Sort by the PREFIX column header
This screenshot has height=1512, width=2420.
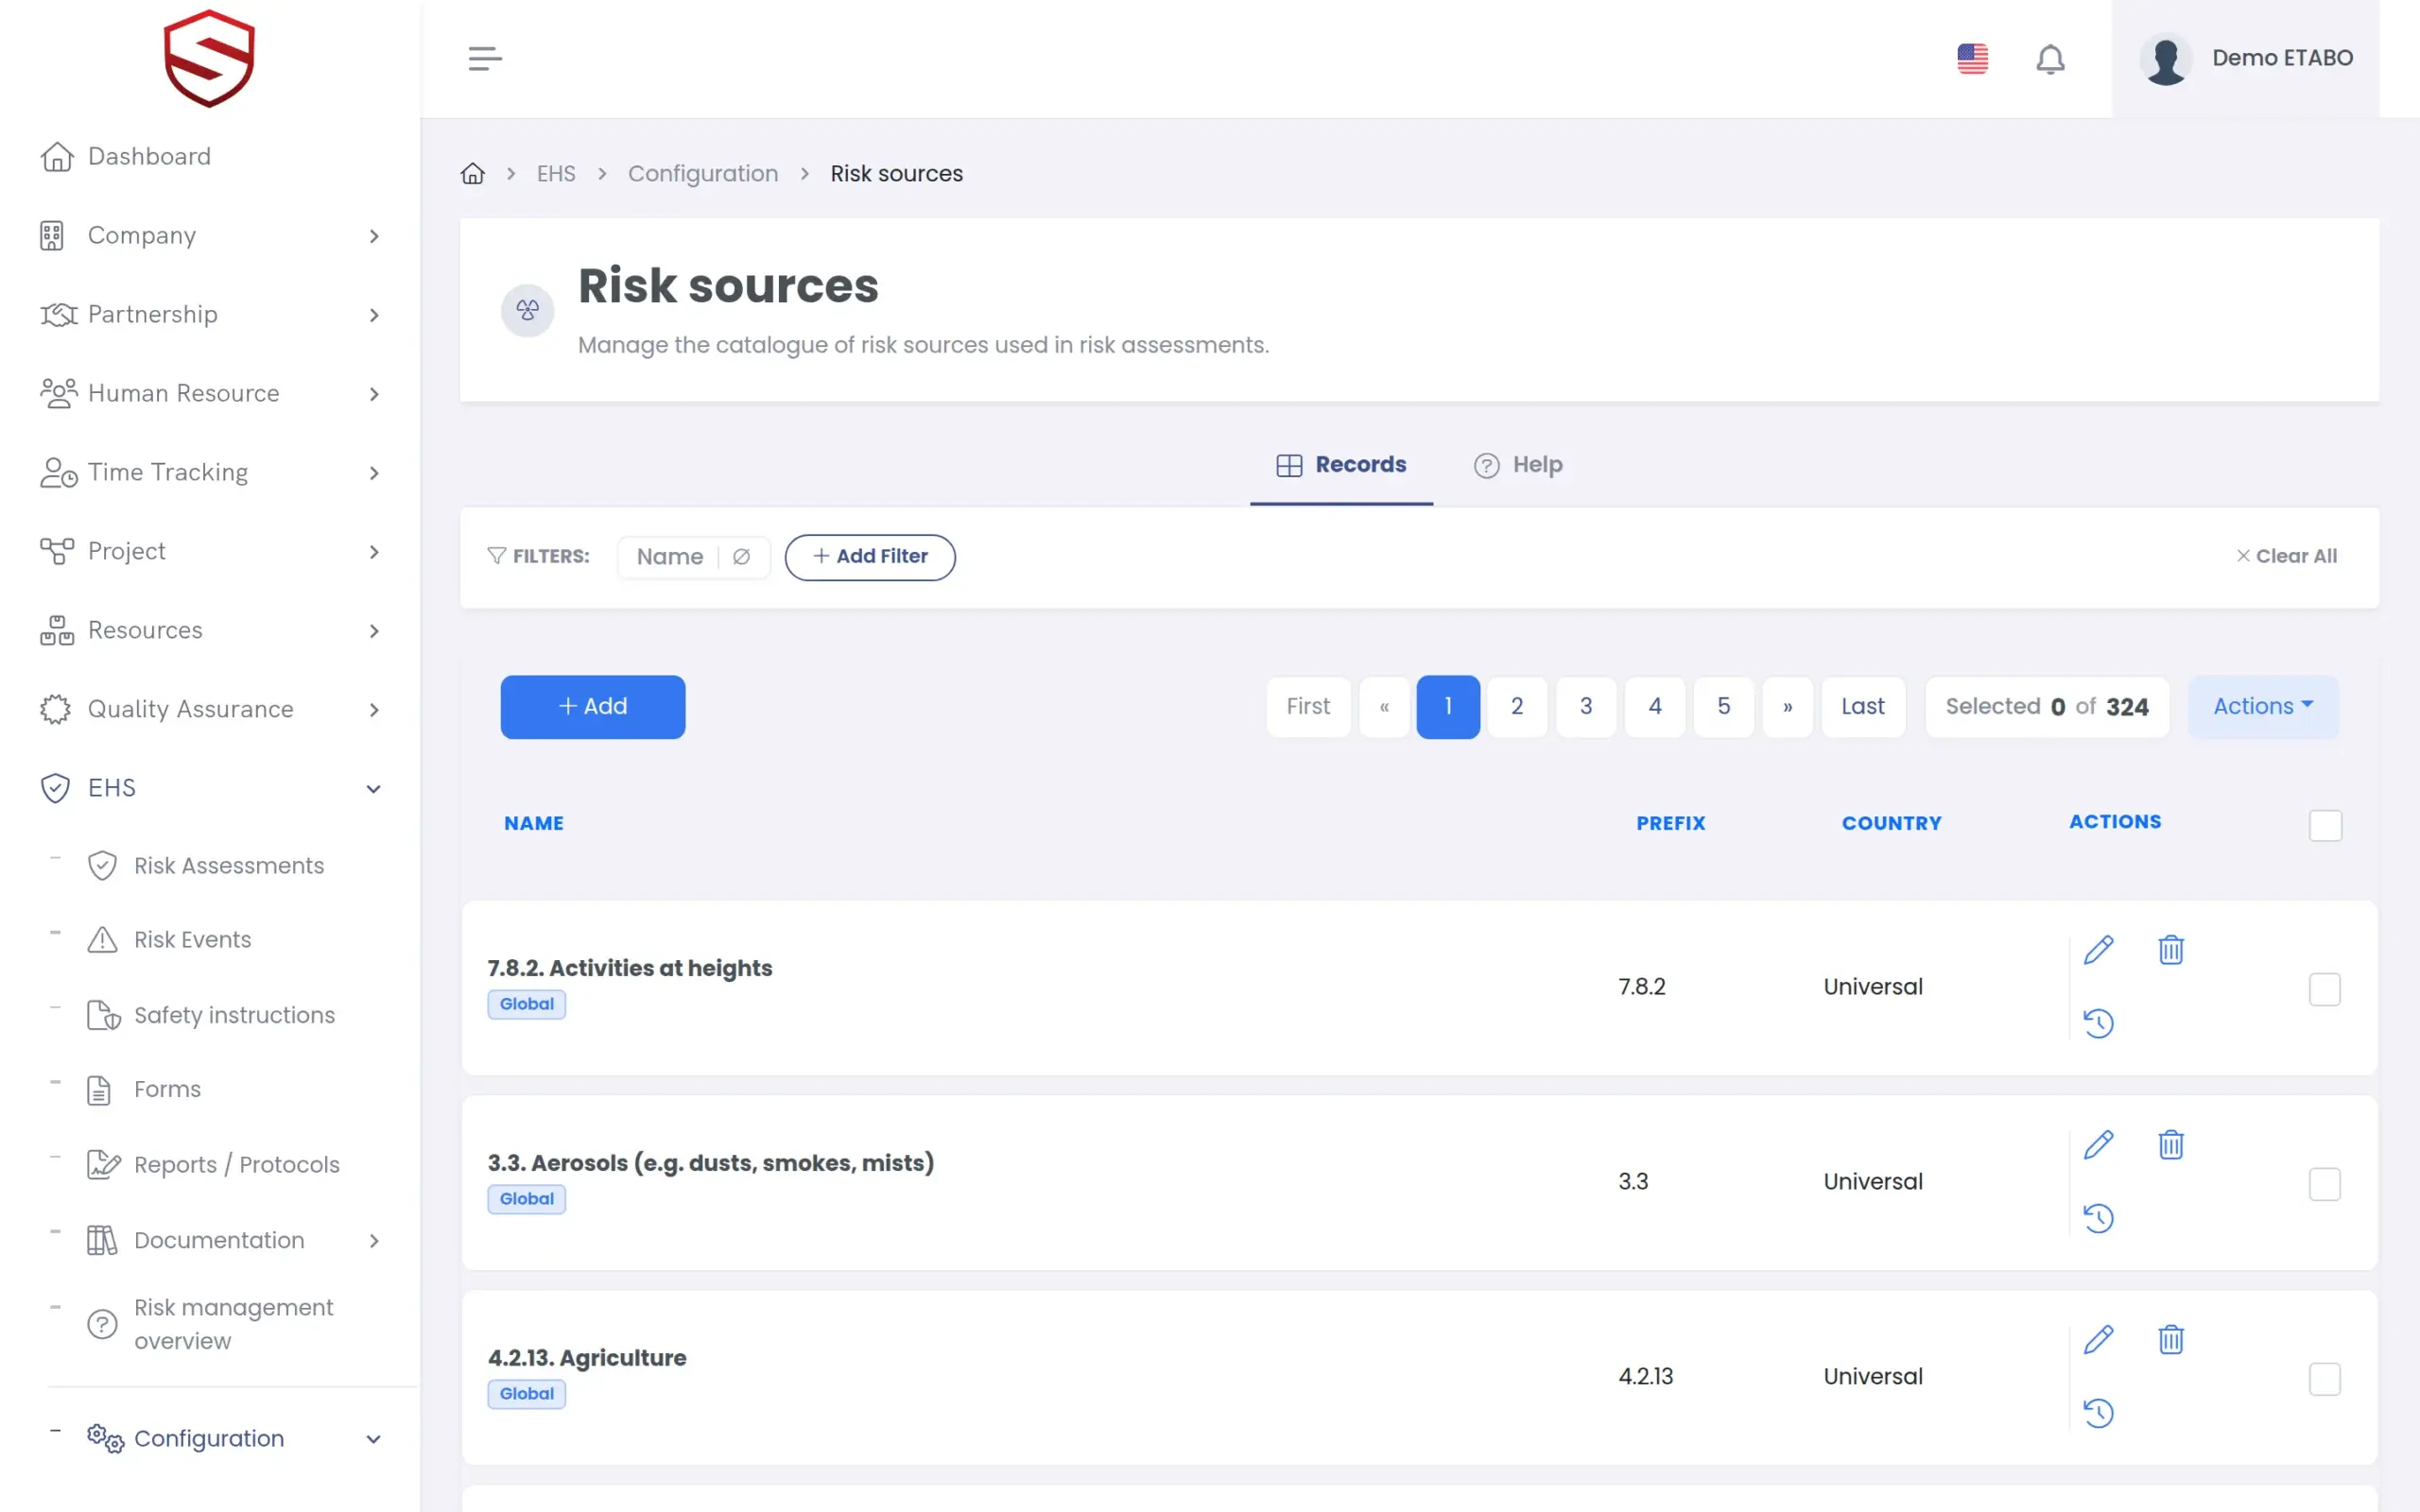pos(1670,824)
